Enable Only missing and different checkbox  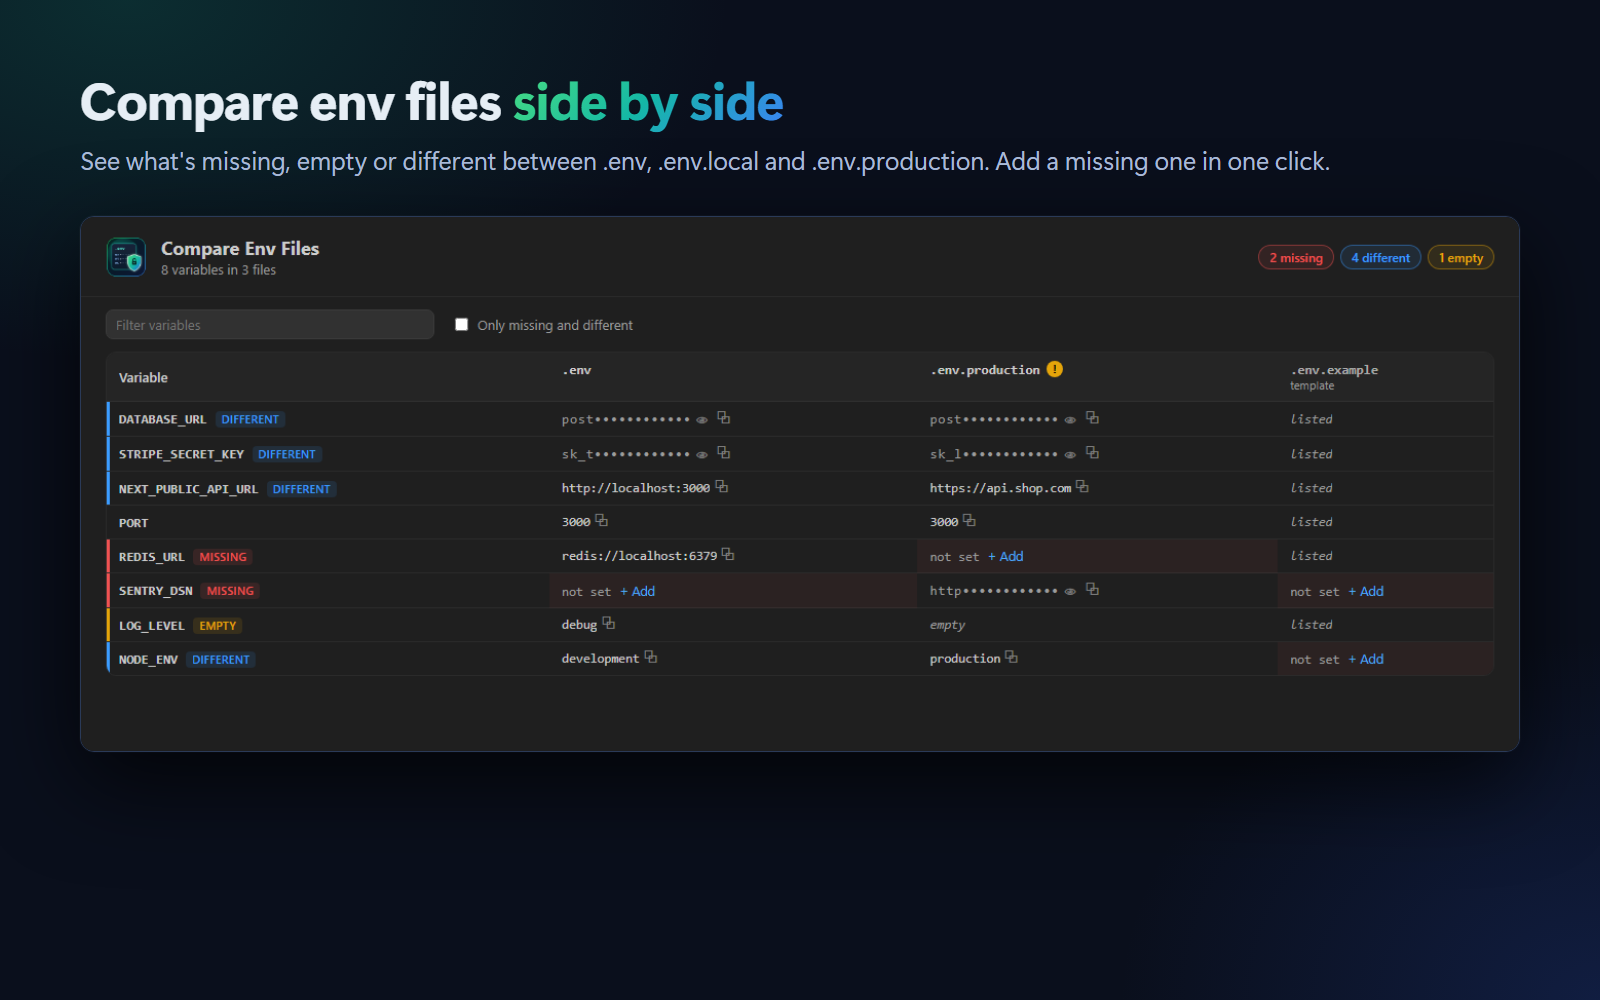click(461, 324)
